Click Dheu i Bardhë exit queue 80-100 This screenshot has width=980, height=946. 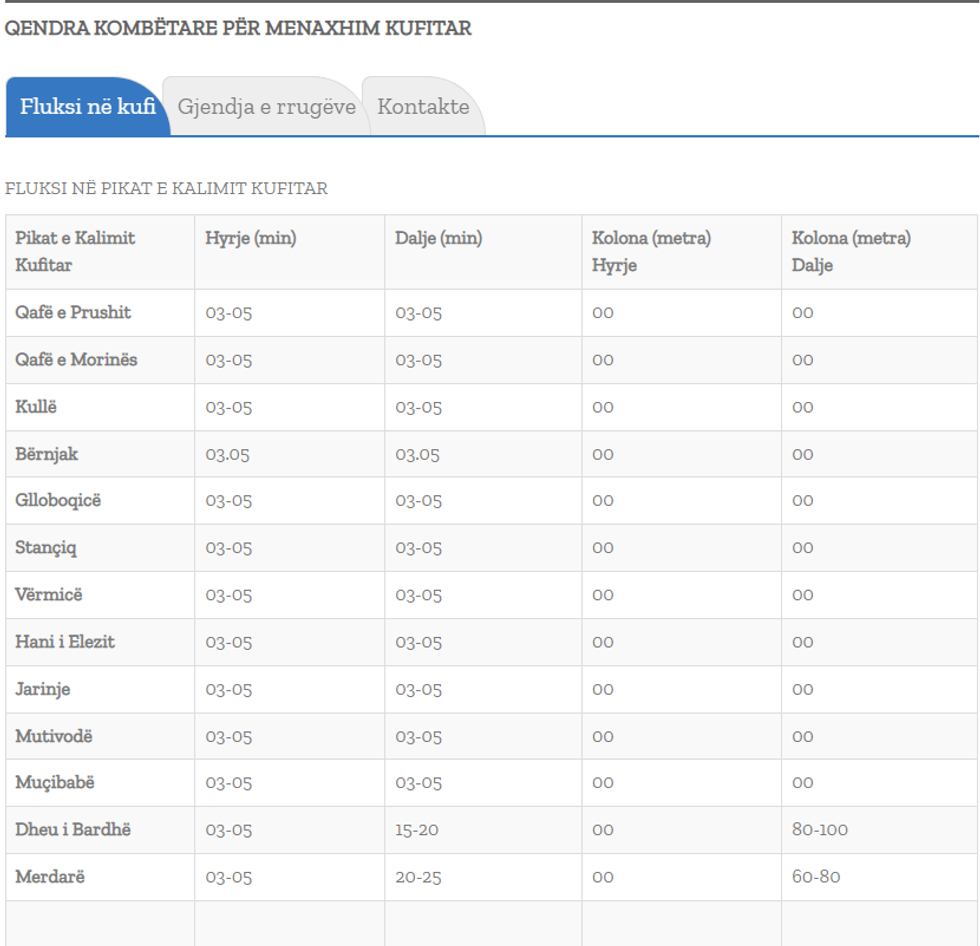click(820, 830)
